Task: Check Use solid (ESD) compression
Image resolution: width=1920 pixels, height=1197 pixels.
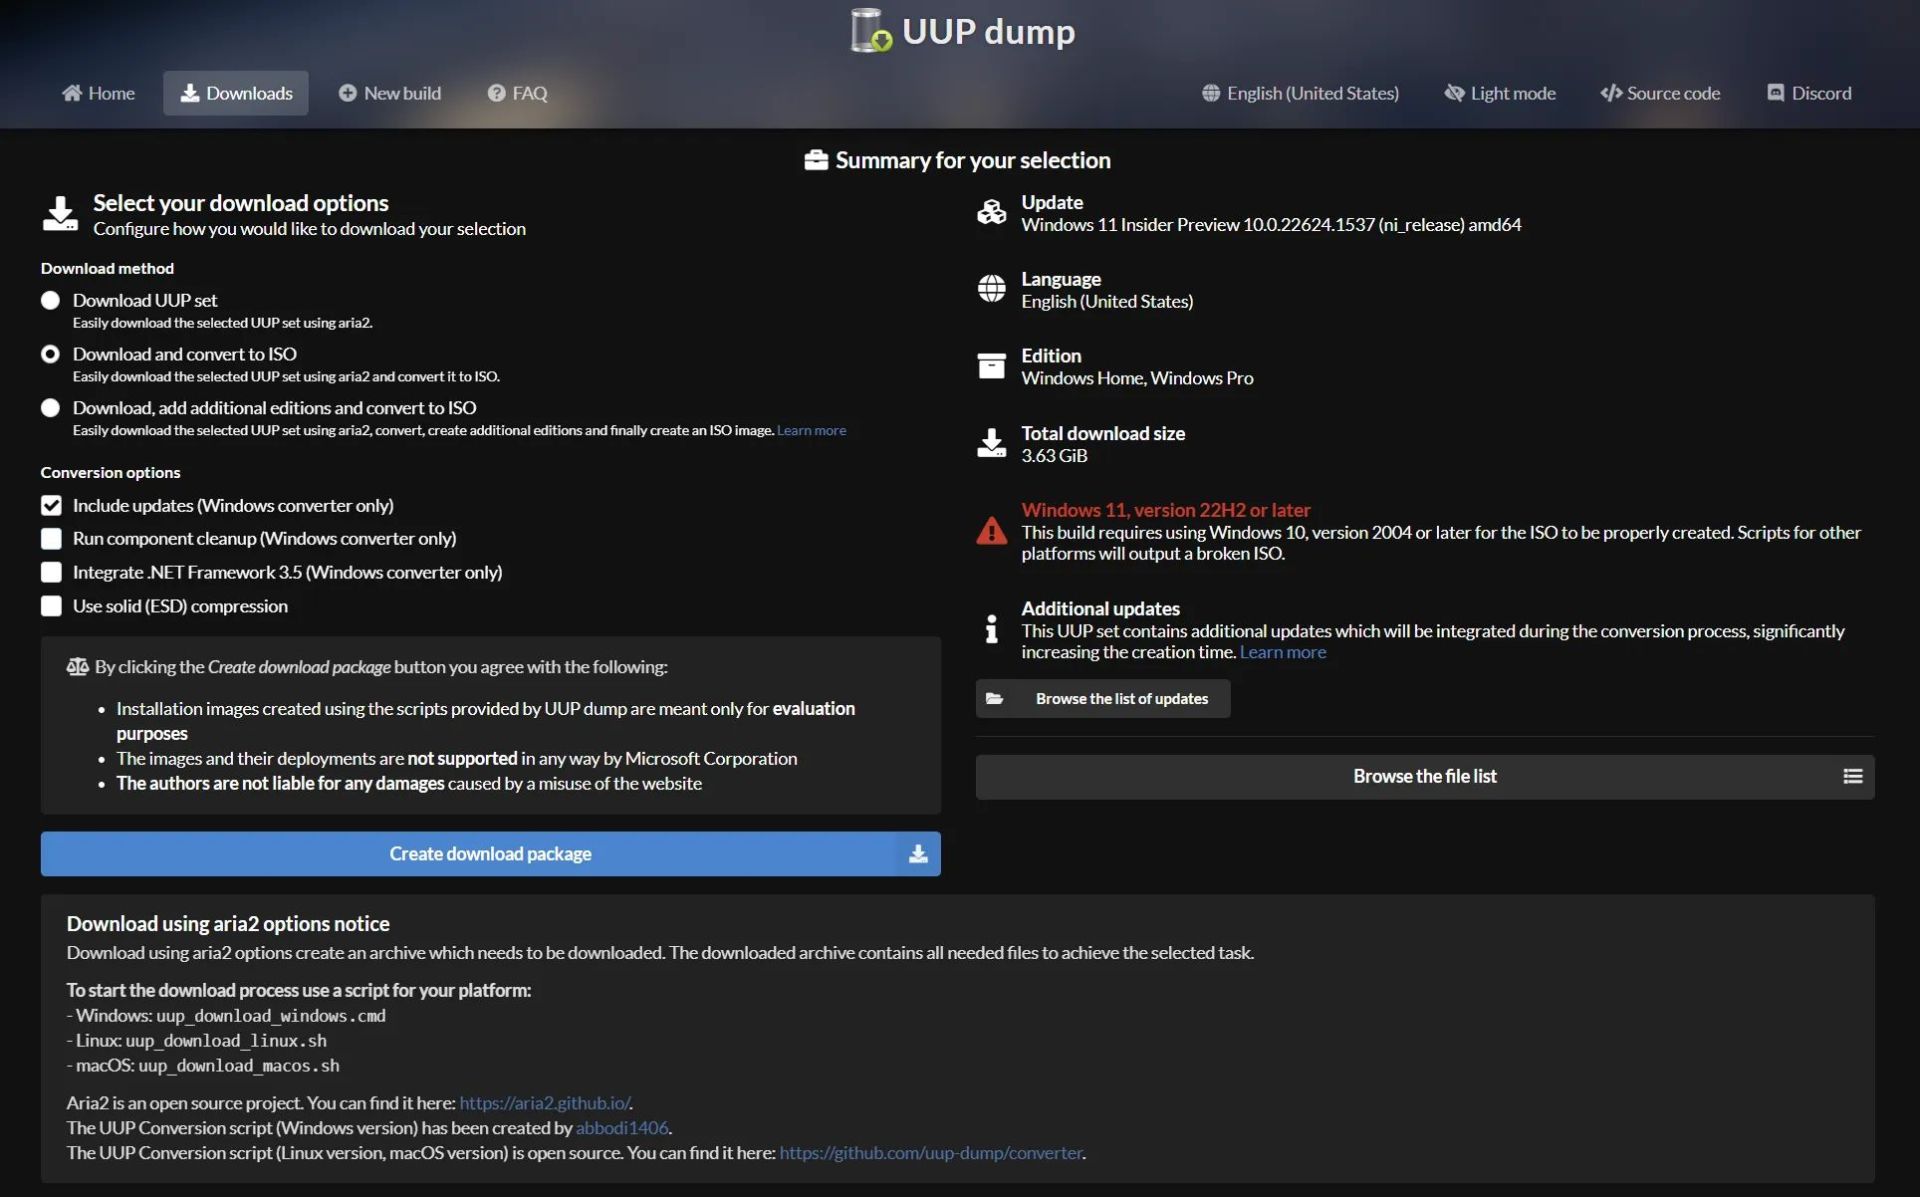Action: (51, 606)
